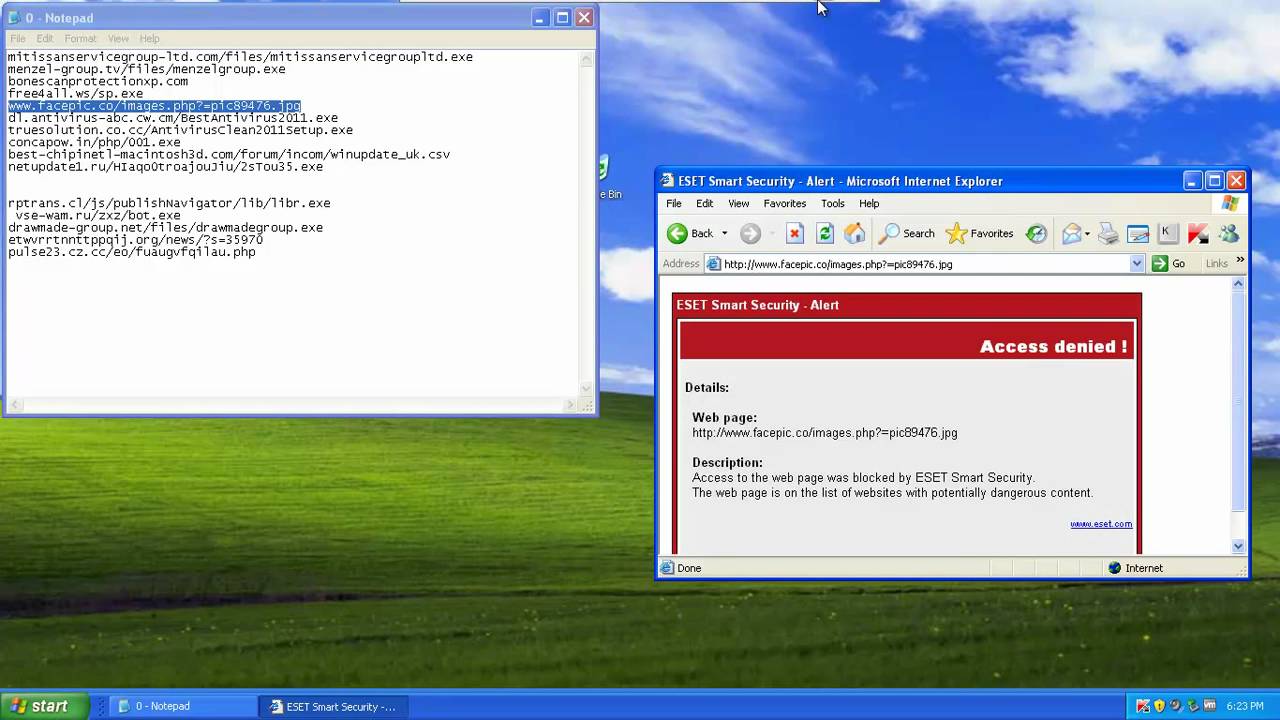Image resolution: width=1280 pixels, height=720 pixels.
Task: Expand the Mail button dropdown arrow
Action: [x=1087, y=234]
